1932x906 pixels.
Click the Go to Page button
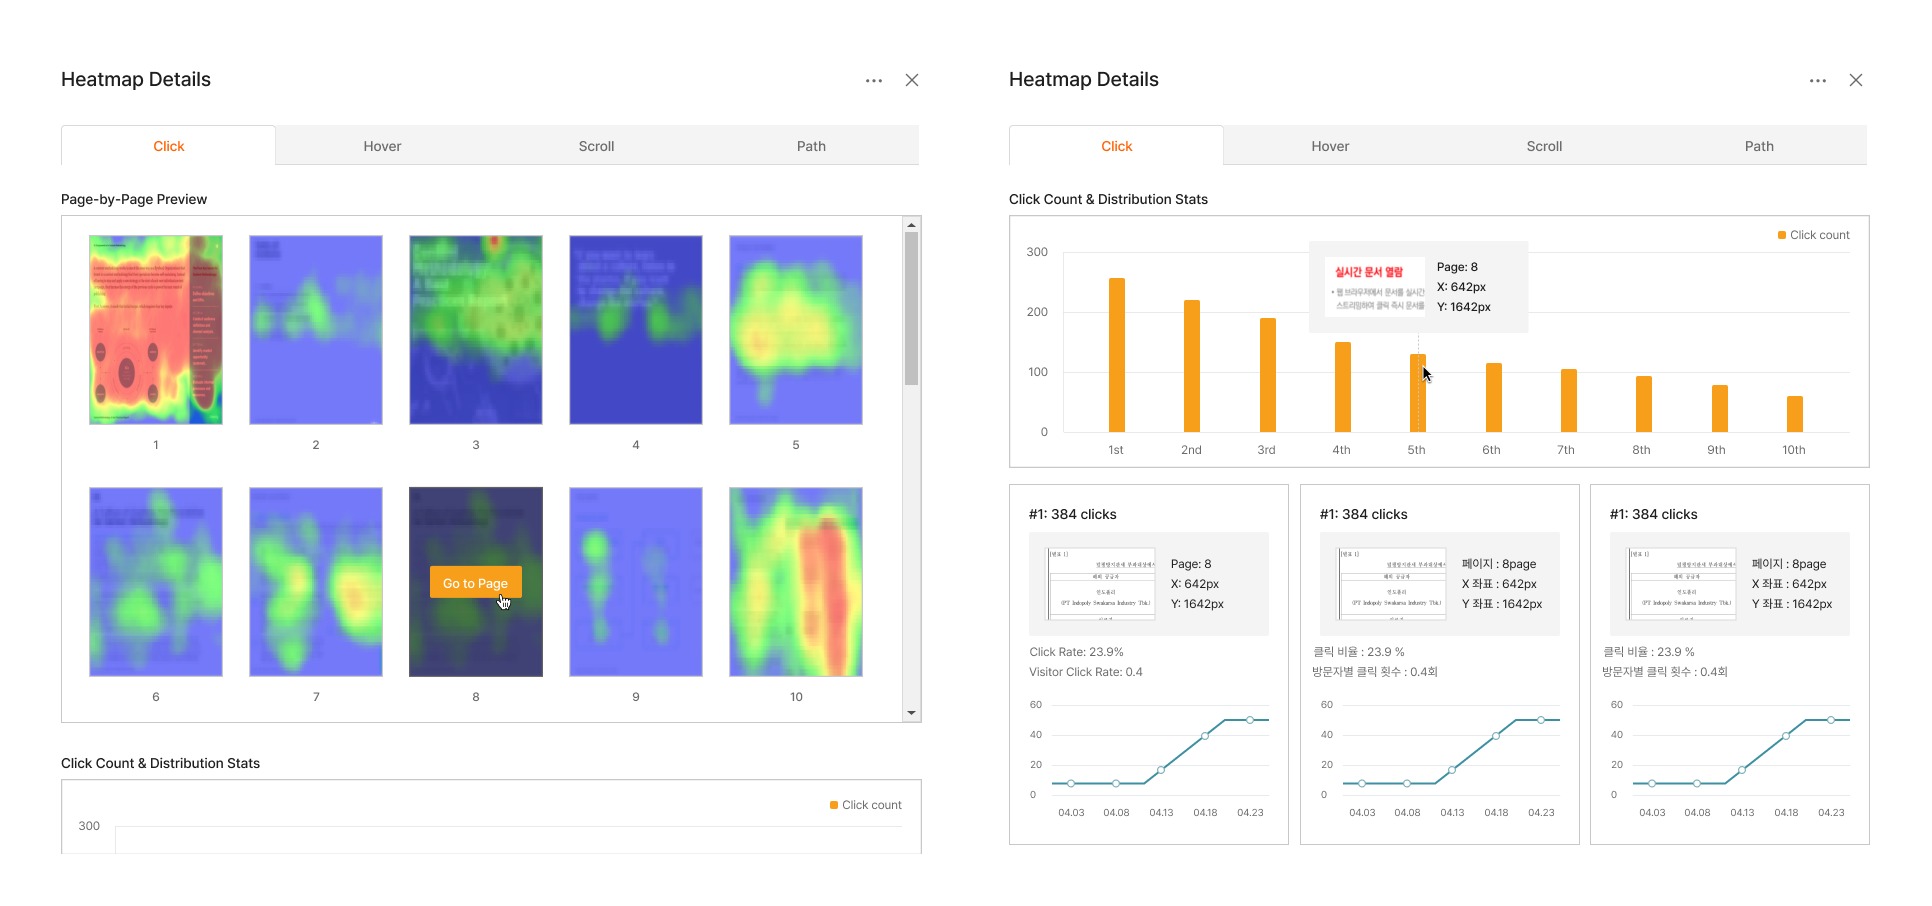476,583
